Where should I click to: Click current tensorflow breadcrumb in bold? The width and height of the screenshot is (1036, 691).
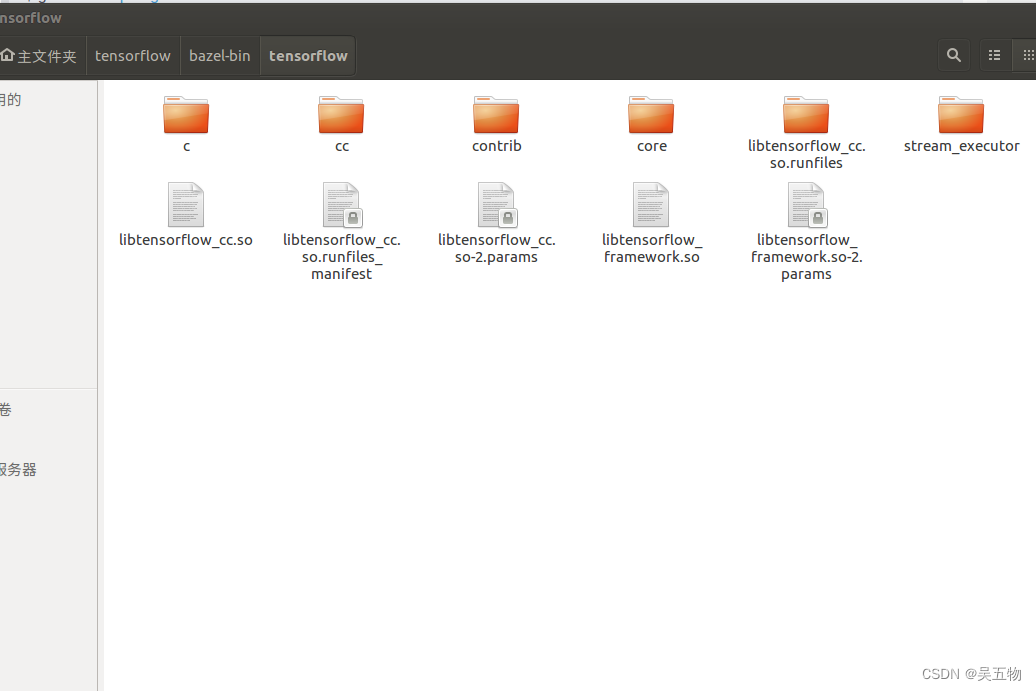pos(308,56)
